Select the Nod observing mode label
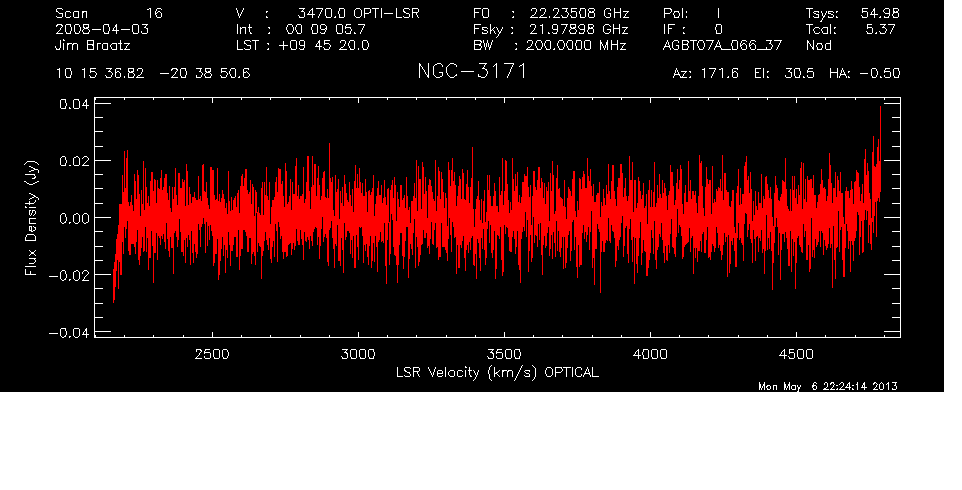This screenshot has height=490, width=962. (819, 45)
